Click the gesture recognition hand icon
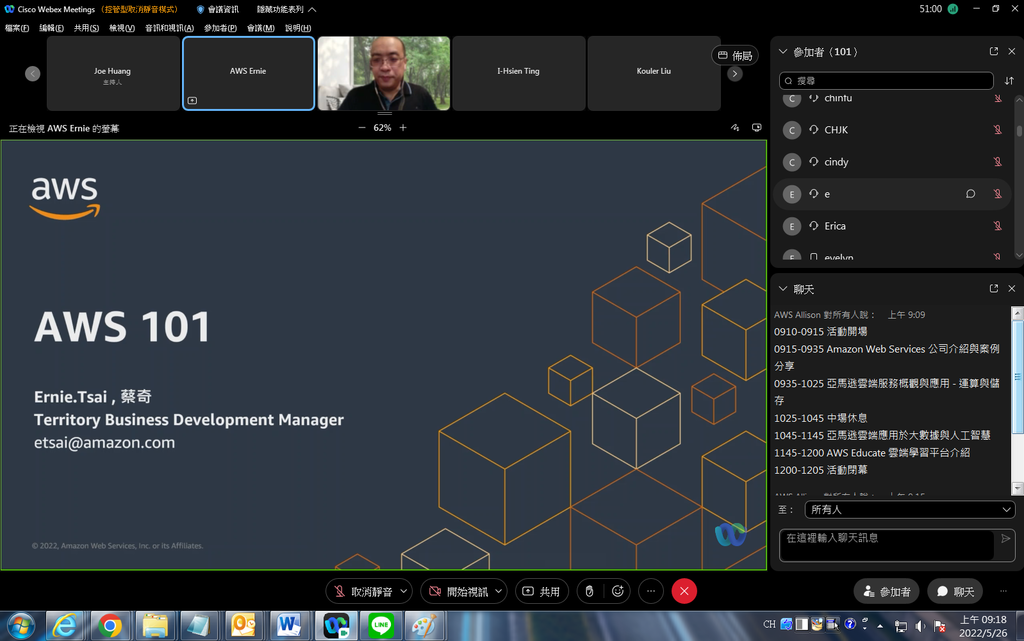1024x641 pixels. coord(589,591)
